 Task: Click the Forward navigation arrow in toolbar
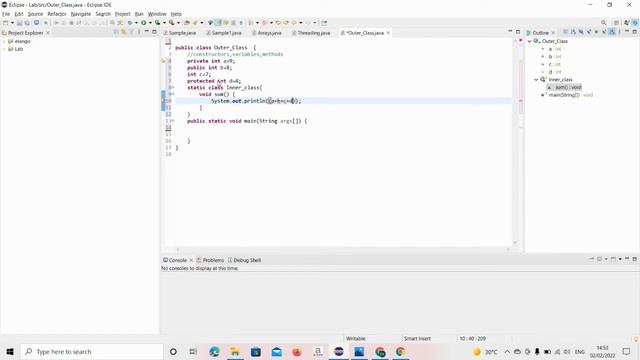pos(308,23)
